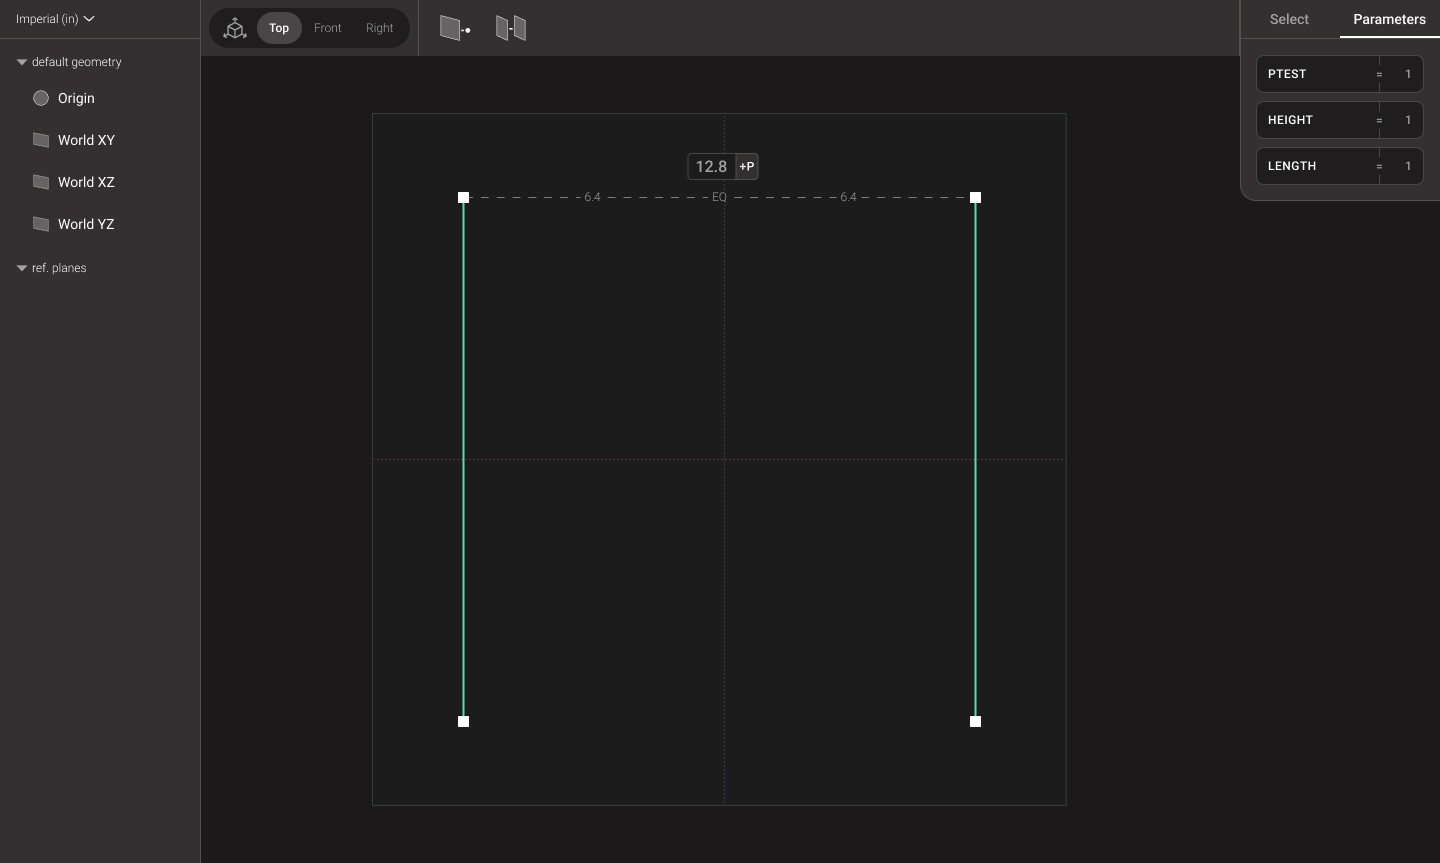The width and height of the screenshot is (1440, 863).
Task: Select the single reference plane tool
Action: pyautogui.click(x=454, y=28)
